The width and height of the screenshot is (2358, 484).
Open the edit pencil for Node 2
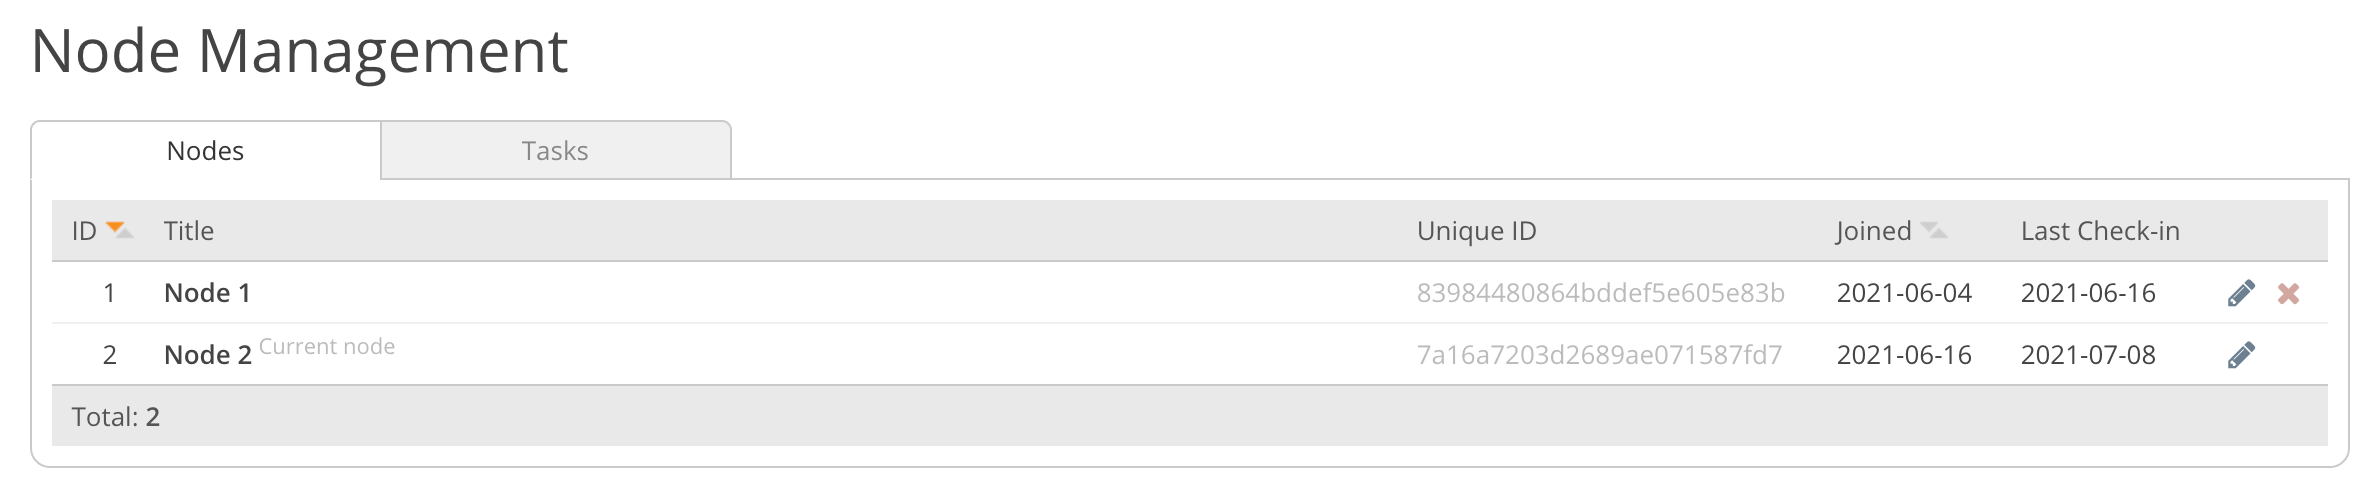coord(2241,355)
